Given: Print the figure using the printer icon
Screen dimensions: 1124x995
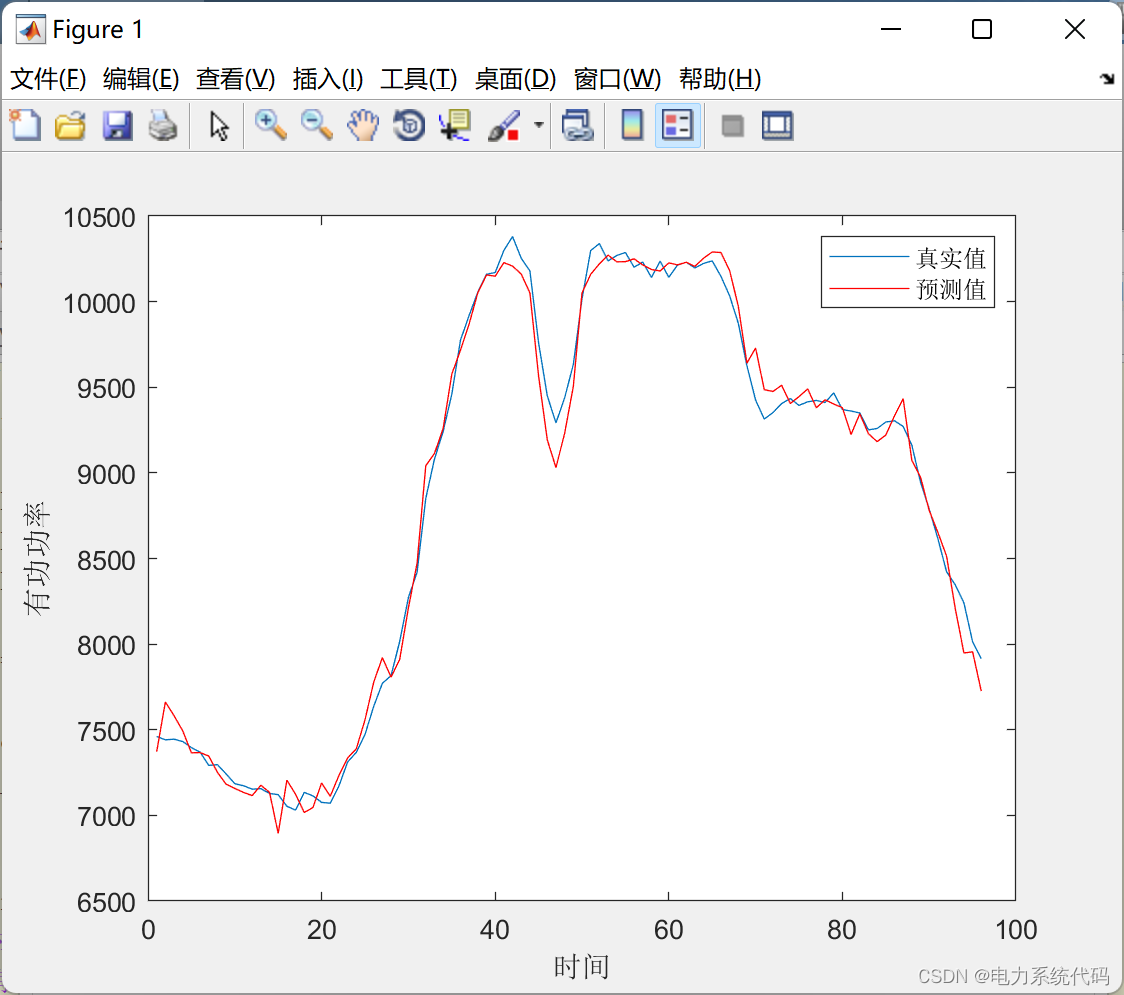Looking at the screenshot, I should pos(163,126).
